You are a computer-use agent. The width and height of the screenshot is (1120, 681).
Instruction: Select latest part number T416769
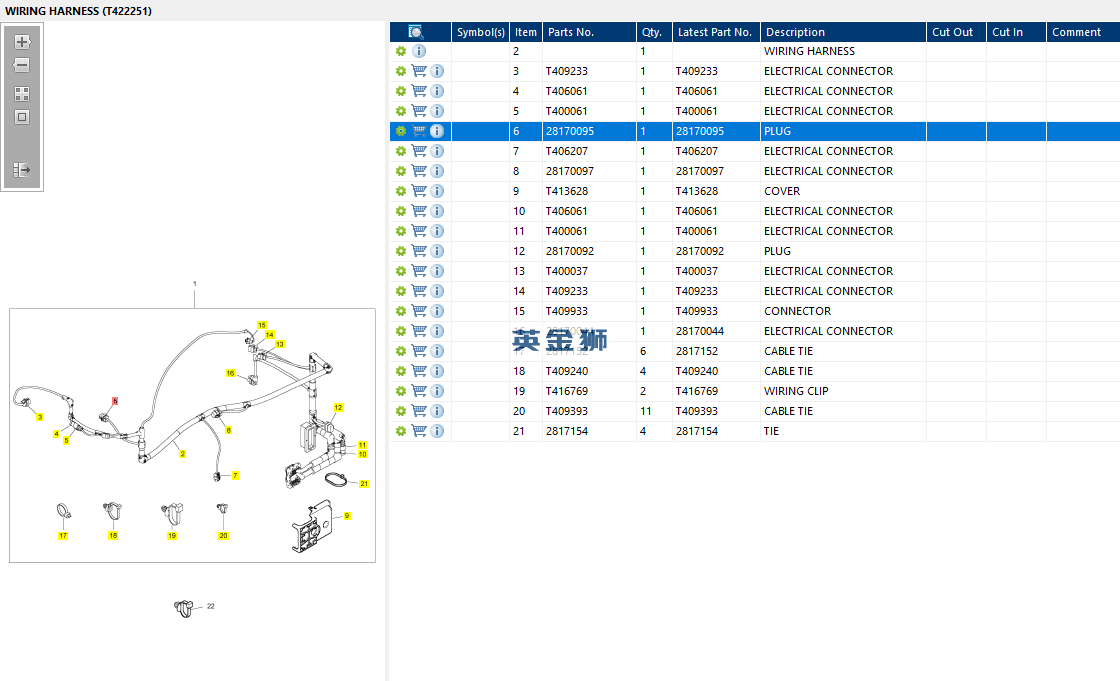[x=697, y=391]
